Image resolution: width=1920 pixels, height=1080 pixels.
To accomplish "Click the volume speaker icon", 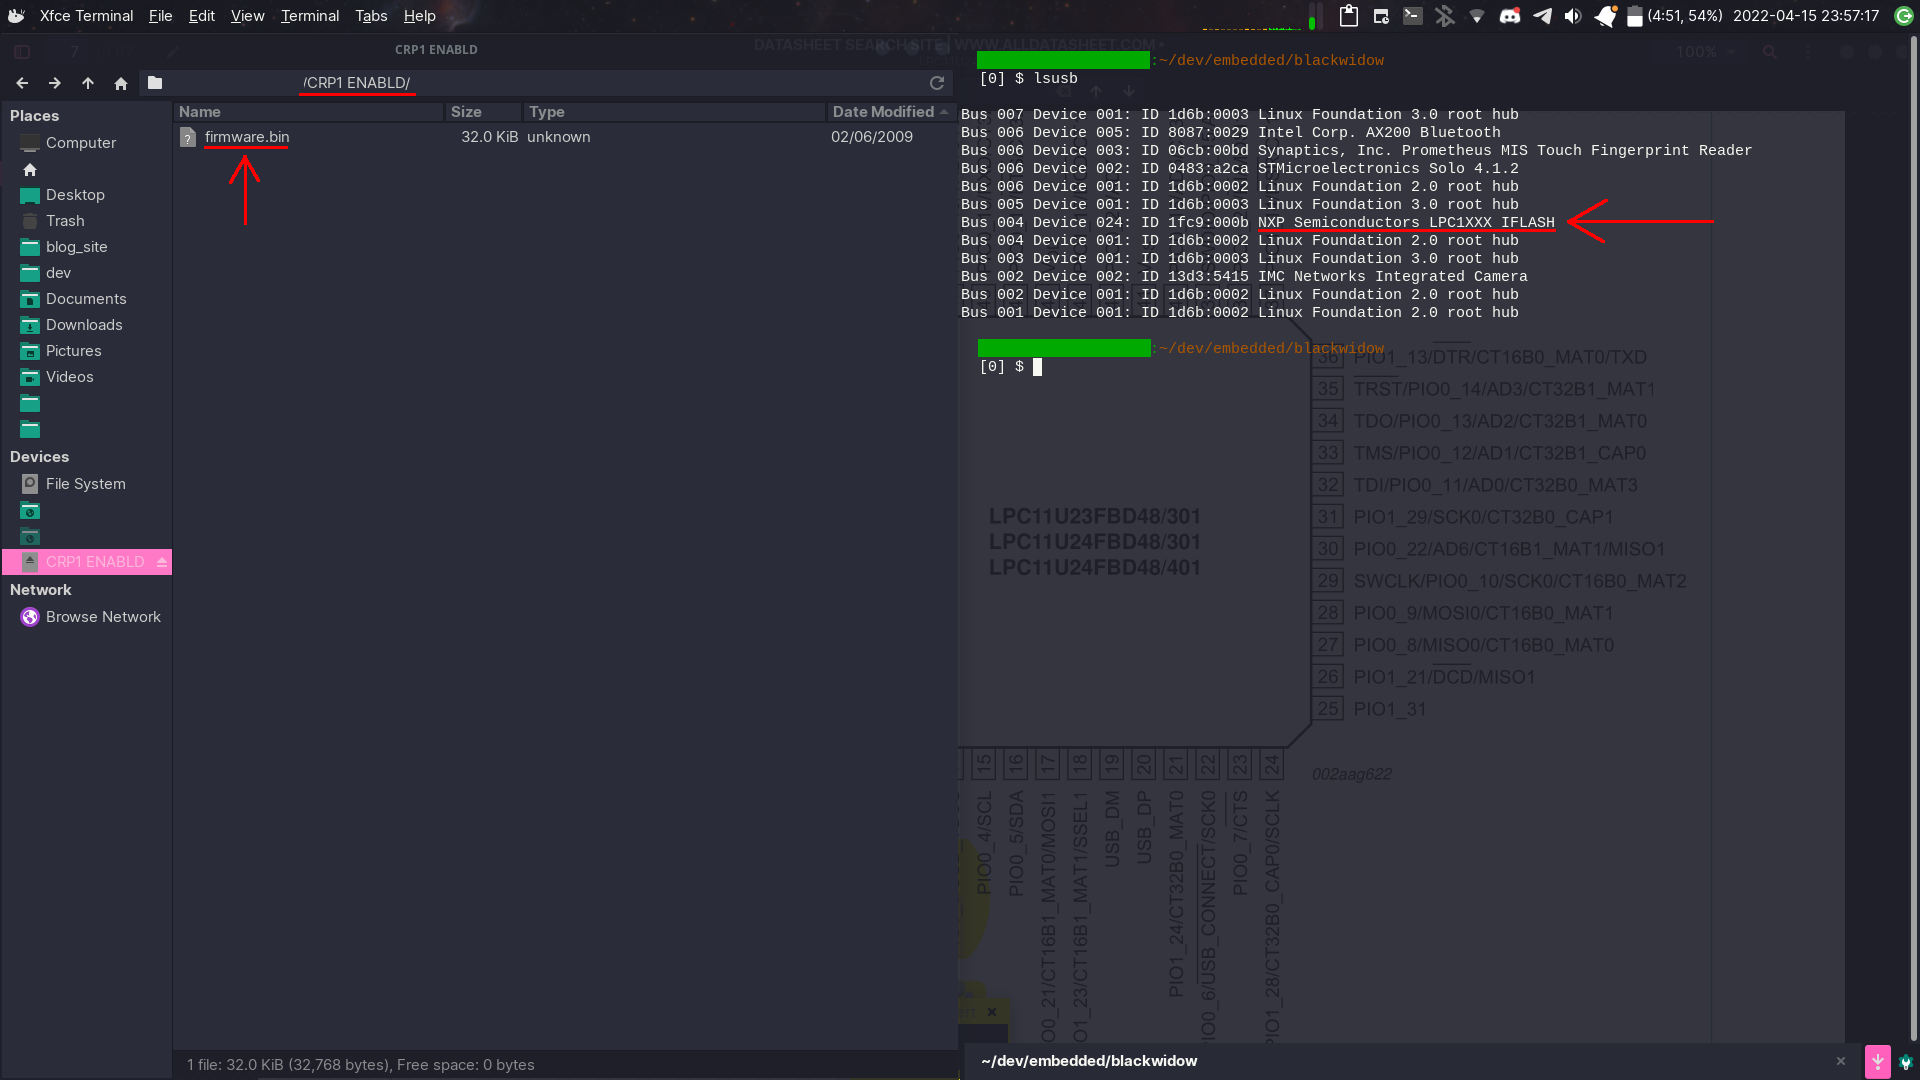I will (x=1573, y=16).
